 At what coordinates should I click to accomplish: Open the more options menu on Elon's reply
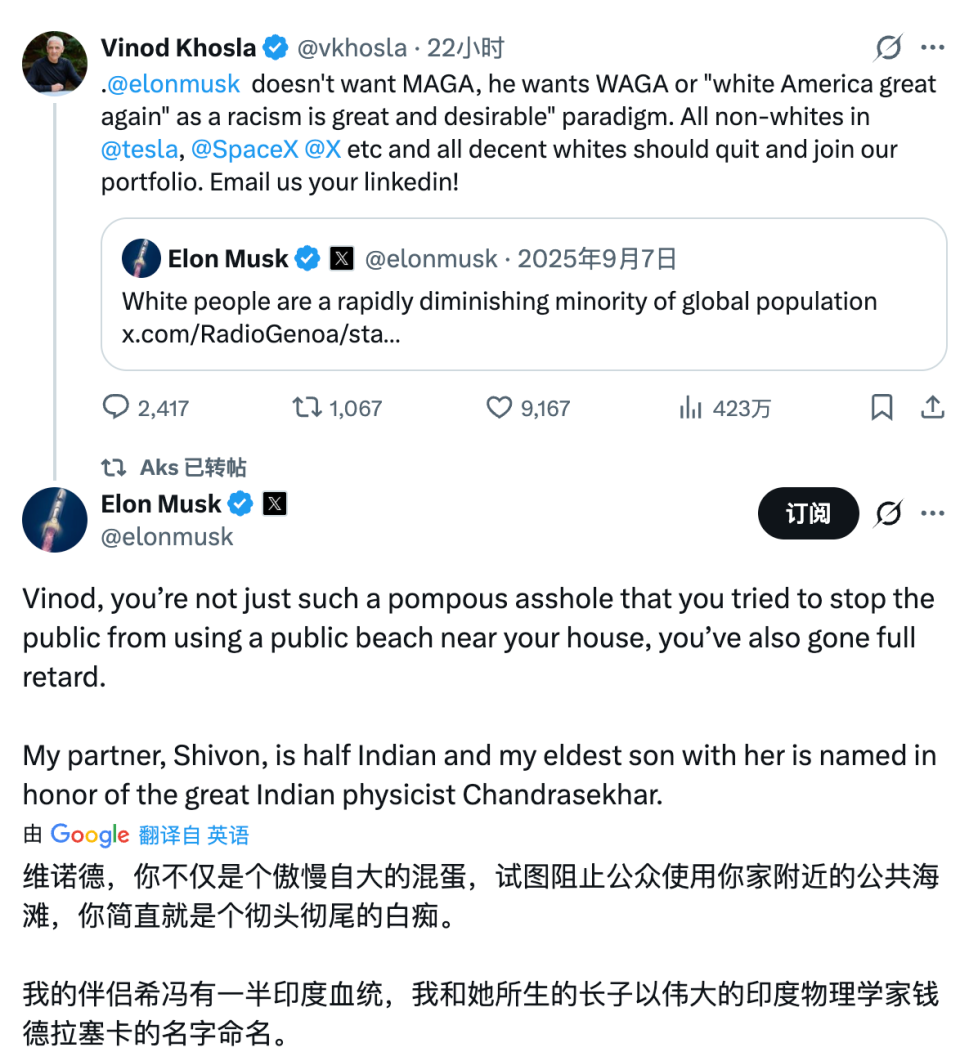pos(933,513)
